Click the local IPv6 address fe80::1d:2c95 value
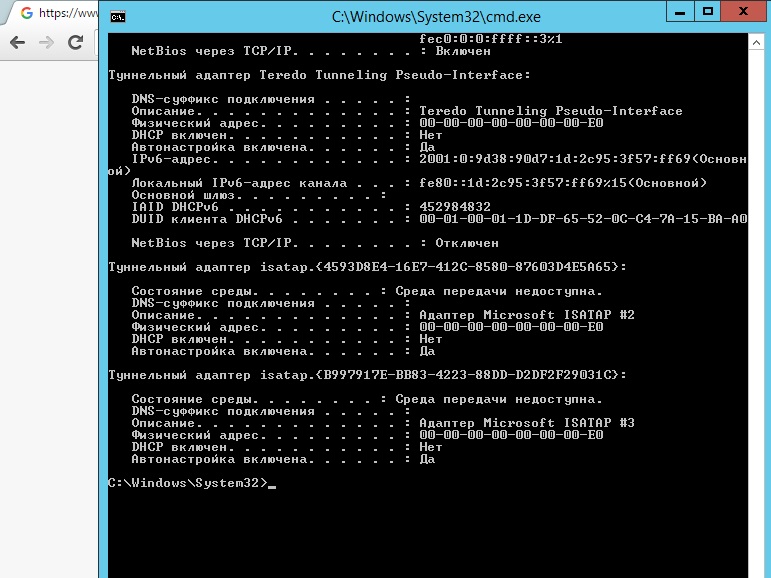This screenshot has height=578, width=771. [563, 183]
